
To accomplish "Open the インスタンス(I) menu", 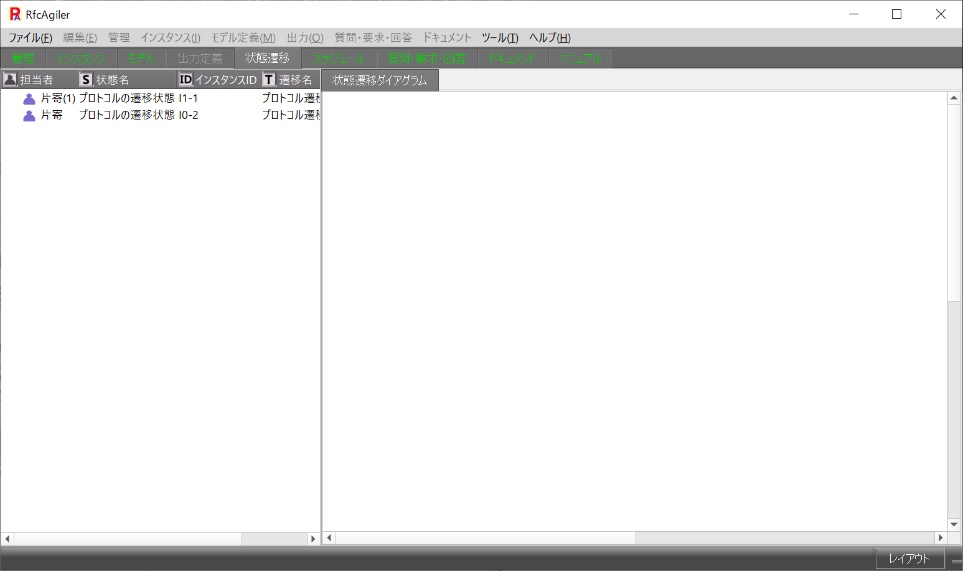I will click(170, 37).
